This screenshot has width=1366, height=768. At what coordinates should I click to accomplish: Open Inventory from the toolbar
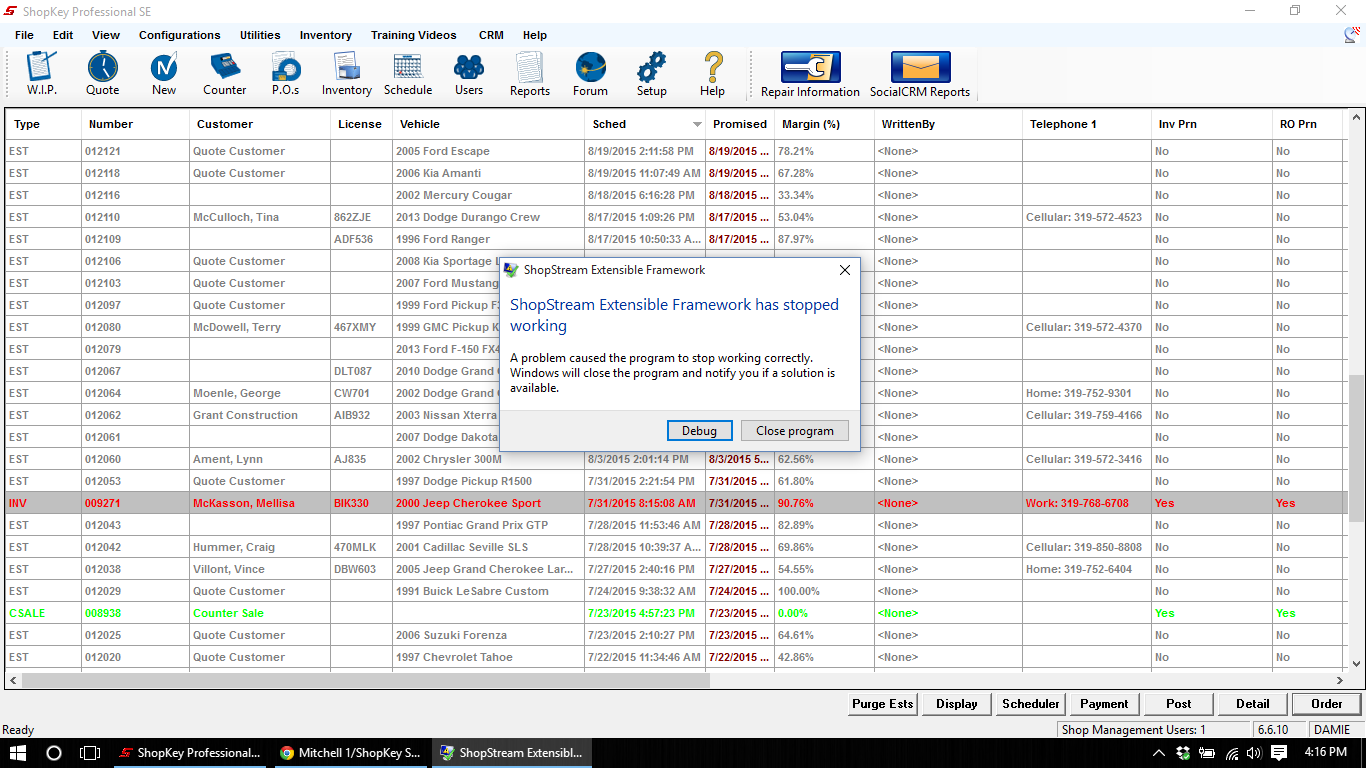347,74
